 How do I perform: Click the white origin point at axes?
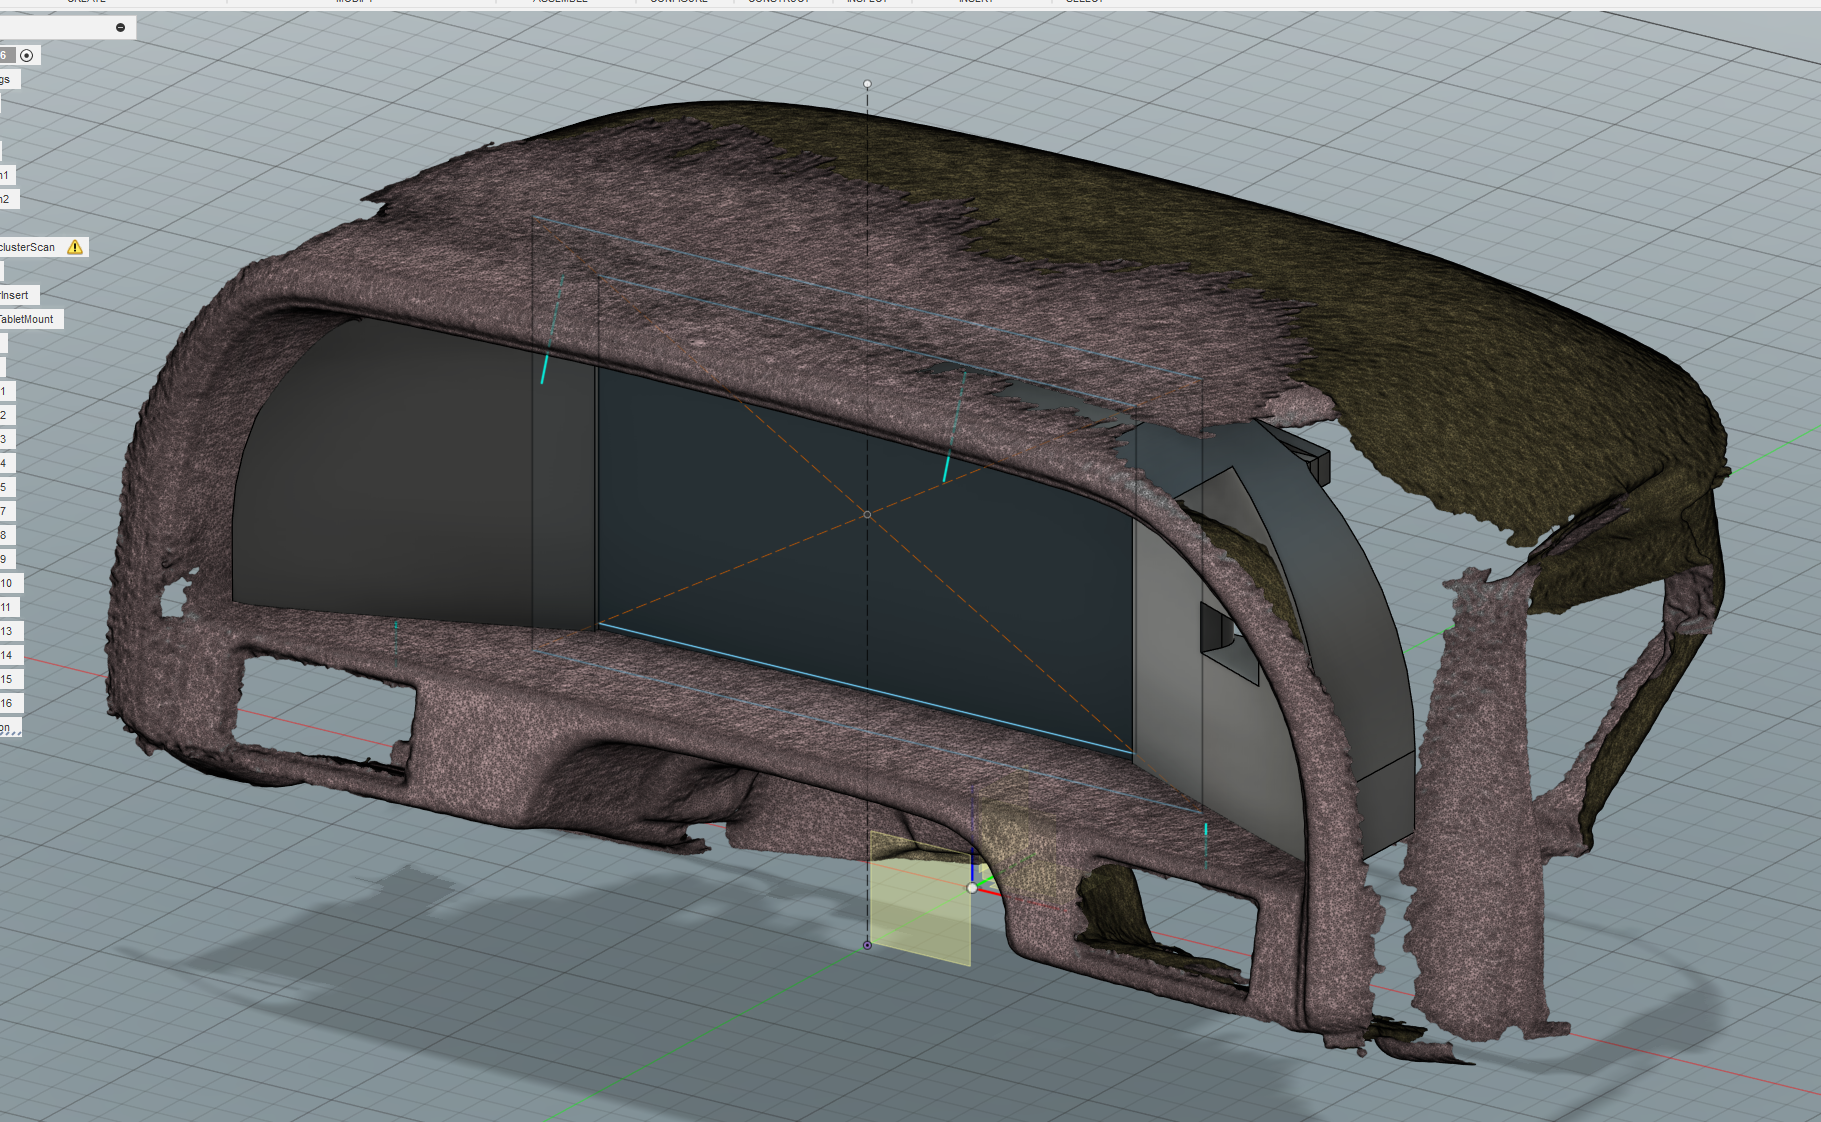pos(972,888)
